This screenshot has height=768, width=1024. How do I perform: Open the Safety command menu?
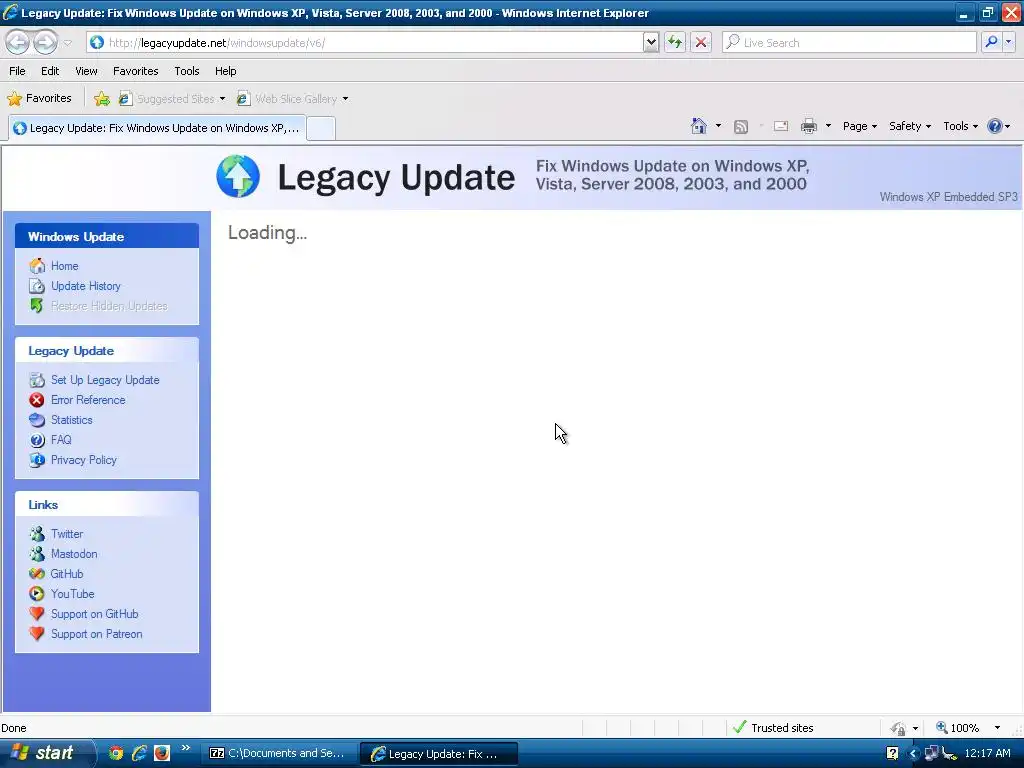tap(910, 126)
